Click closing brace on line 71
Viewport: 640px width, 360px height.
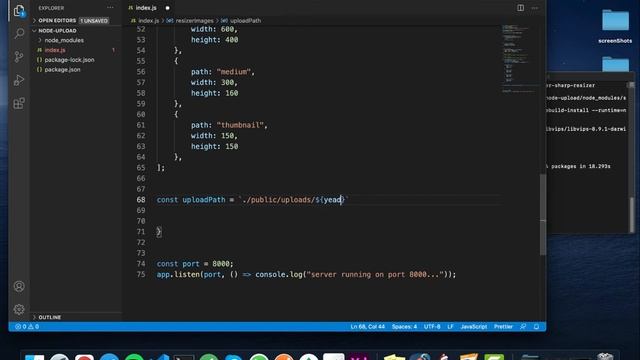pos(159,232)
